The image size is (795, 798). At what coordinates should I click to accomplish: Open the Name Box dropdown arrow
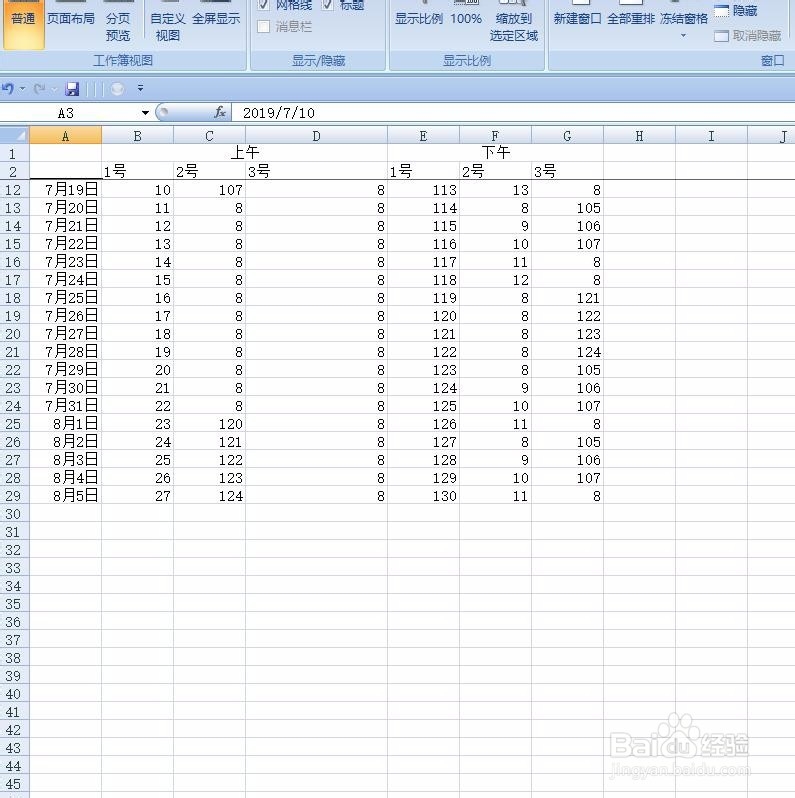pos(145,112)
